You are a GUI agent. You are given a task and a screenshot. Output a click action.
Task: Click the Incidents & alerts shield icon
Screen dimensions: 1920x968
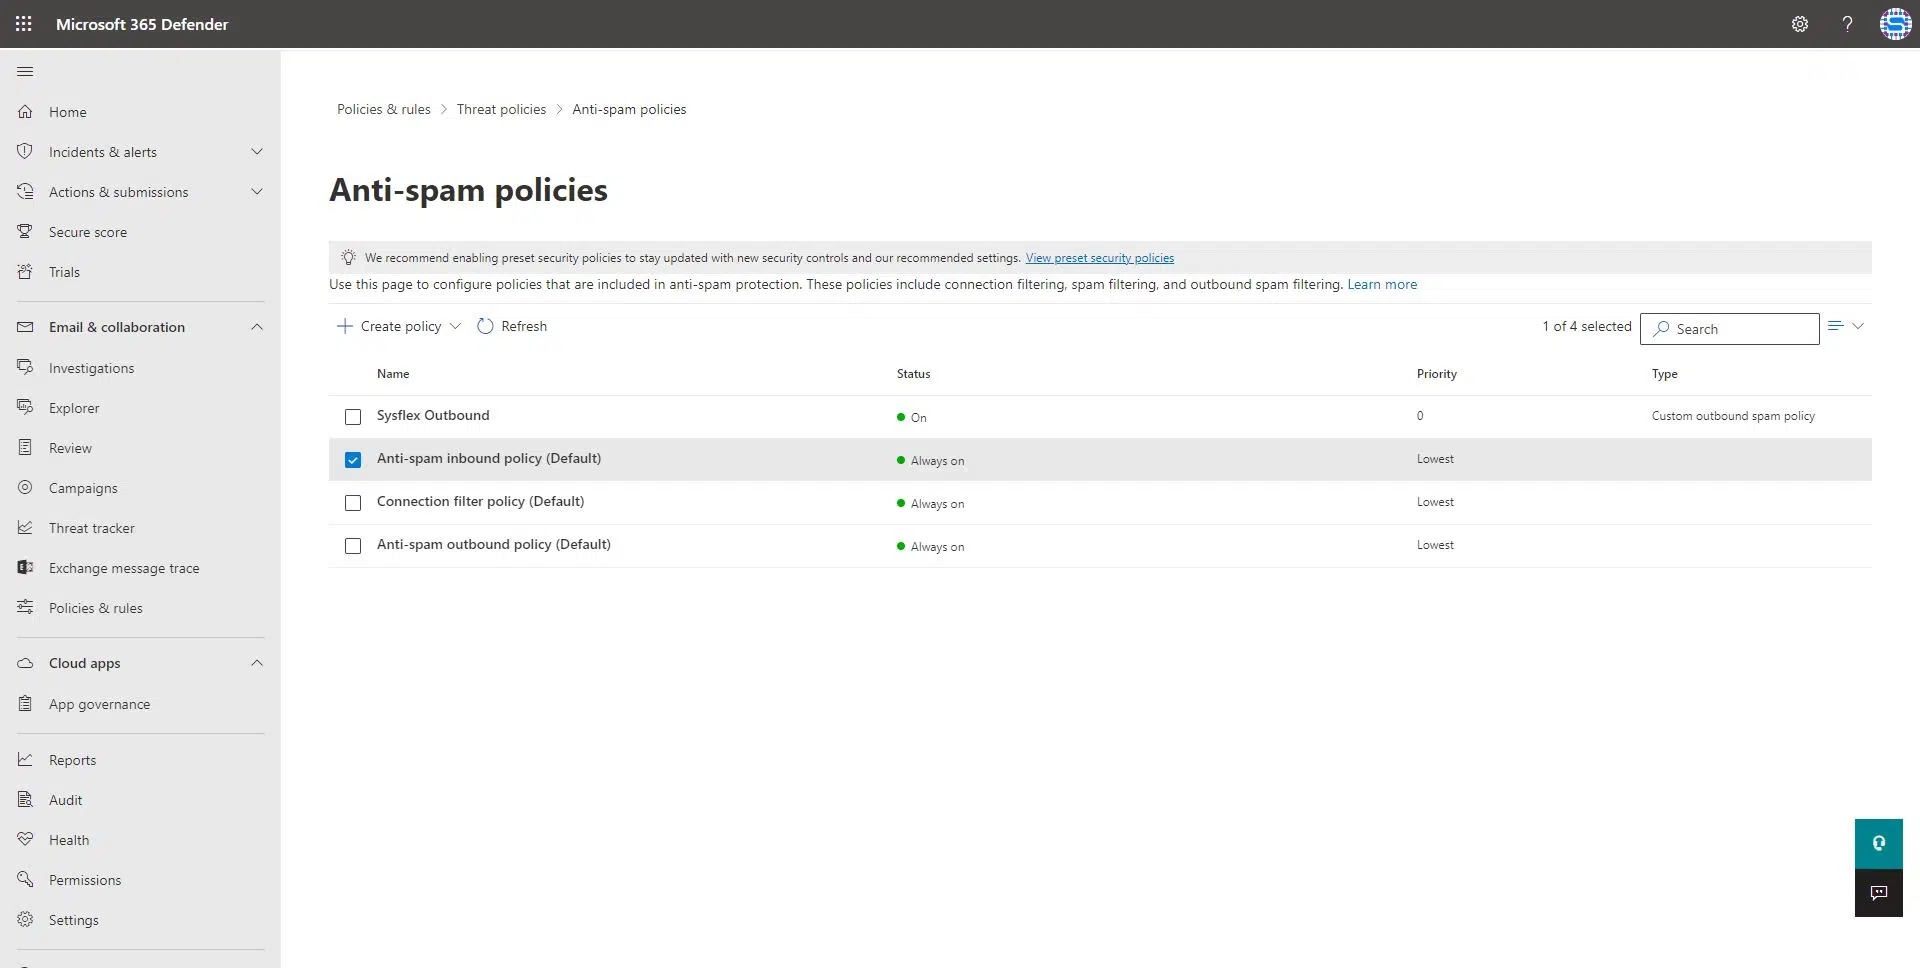point(26,151)
